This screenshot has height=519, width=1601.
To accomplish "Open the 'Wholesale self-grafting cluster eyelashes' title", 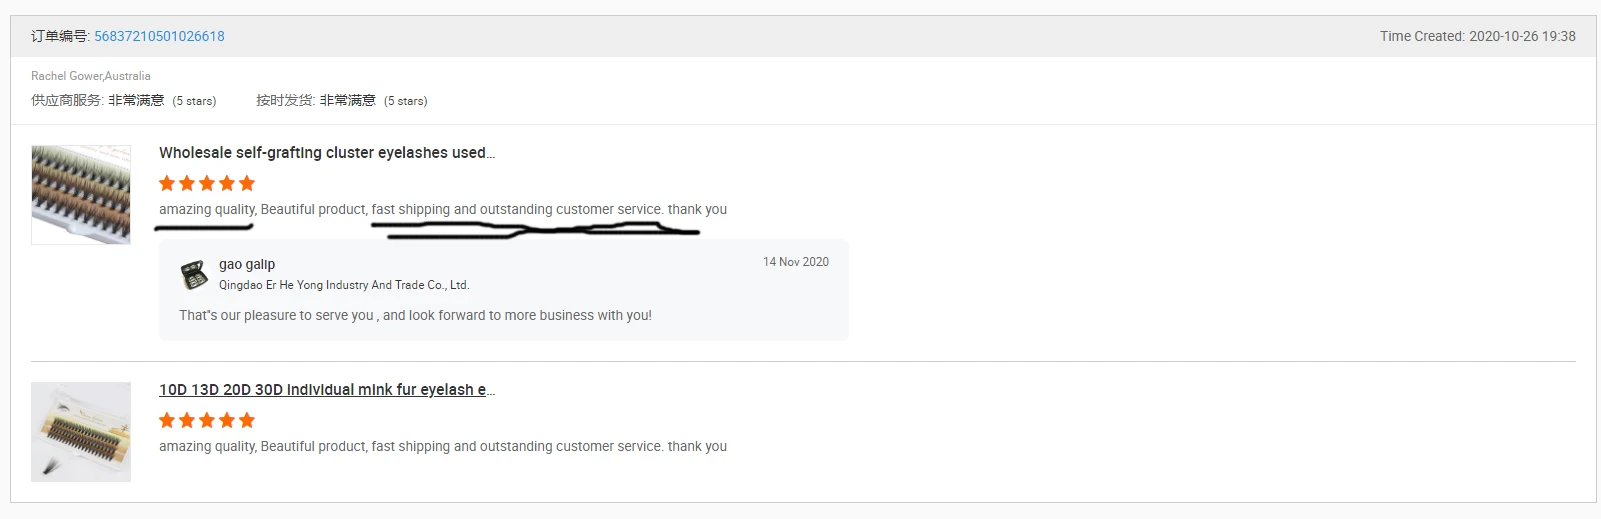I will tap(326, 153).
